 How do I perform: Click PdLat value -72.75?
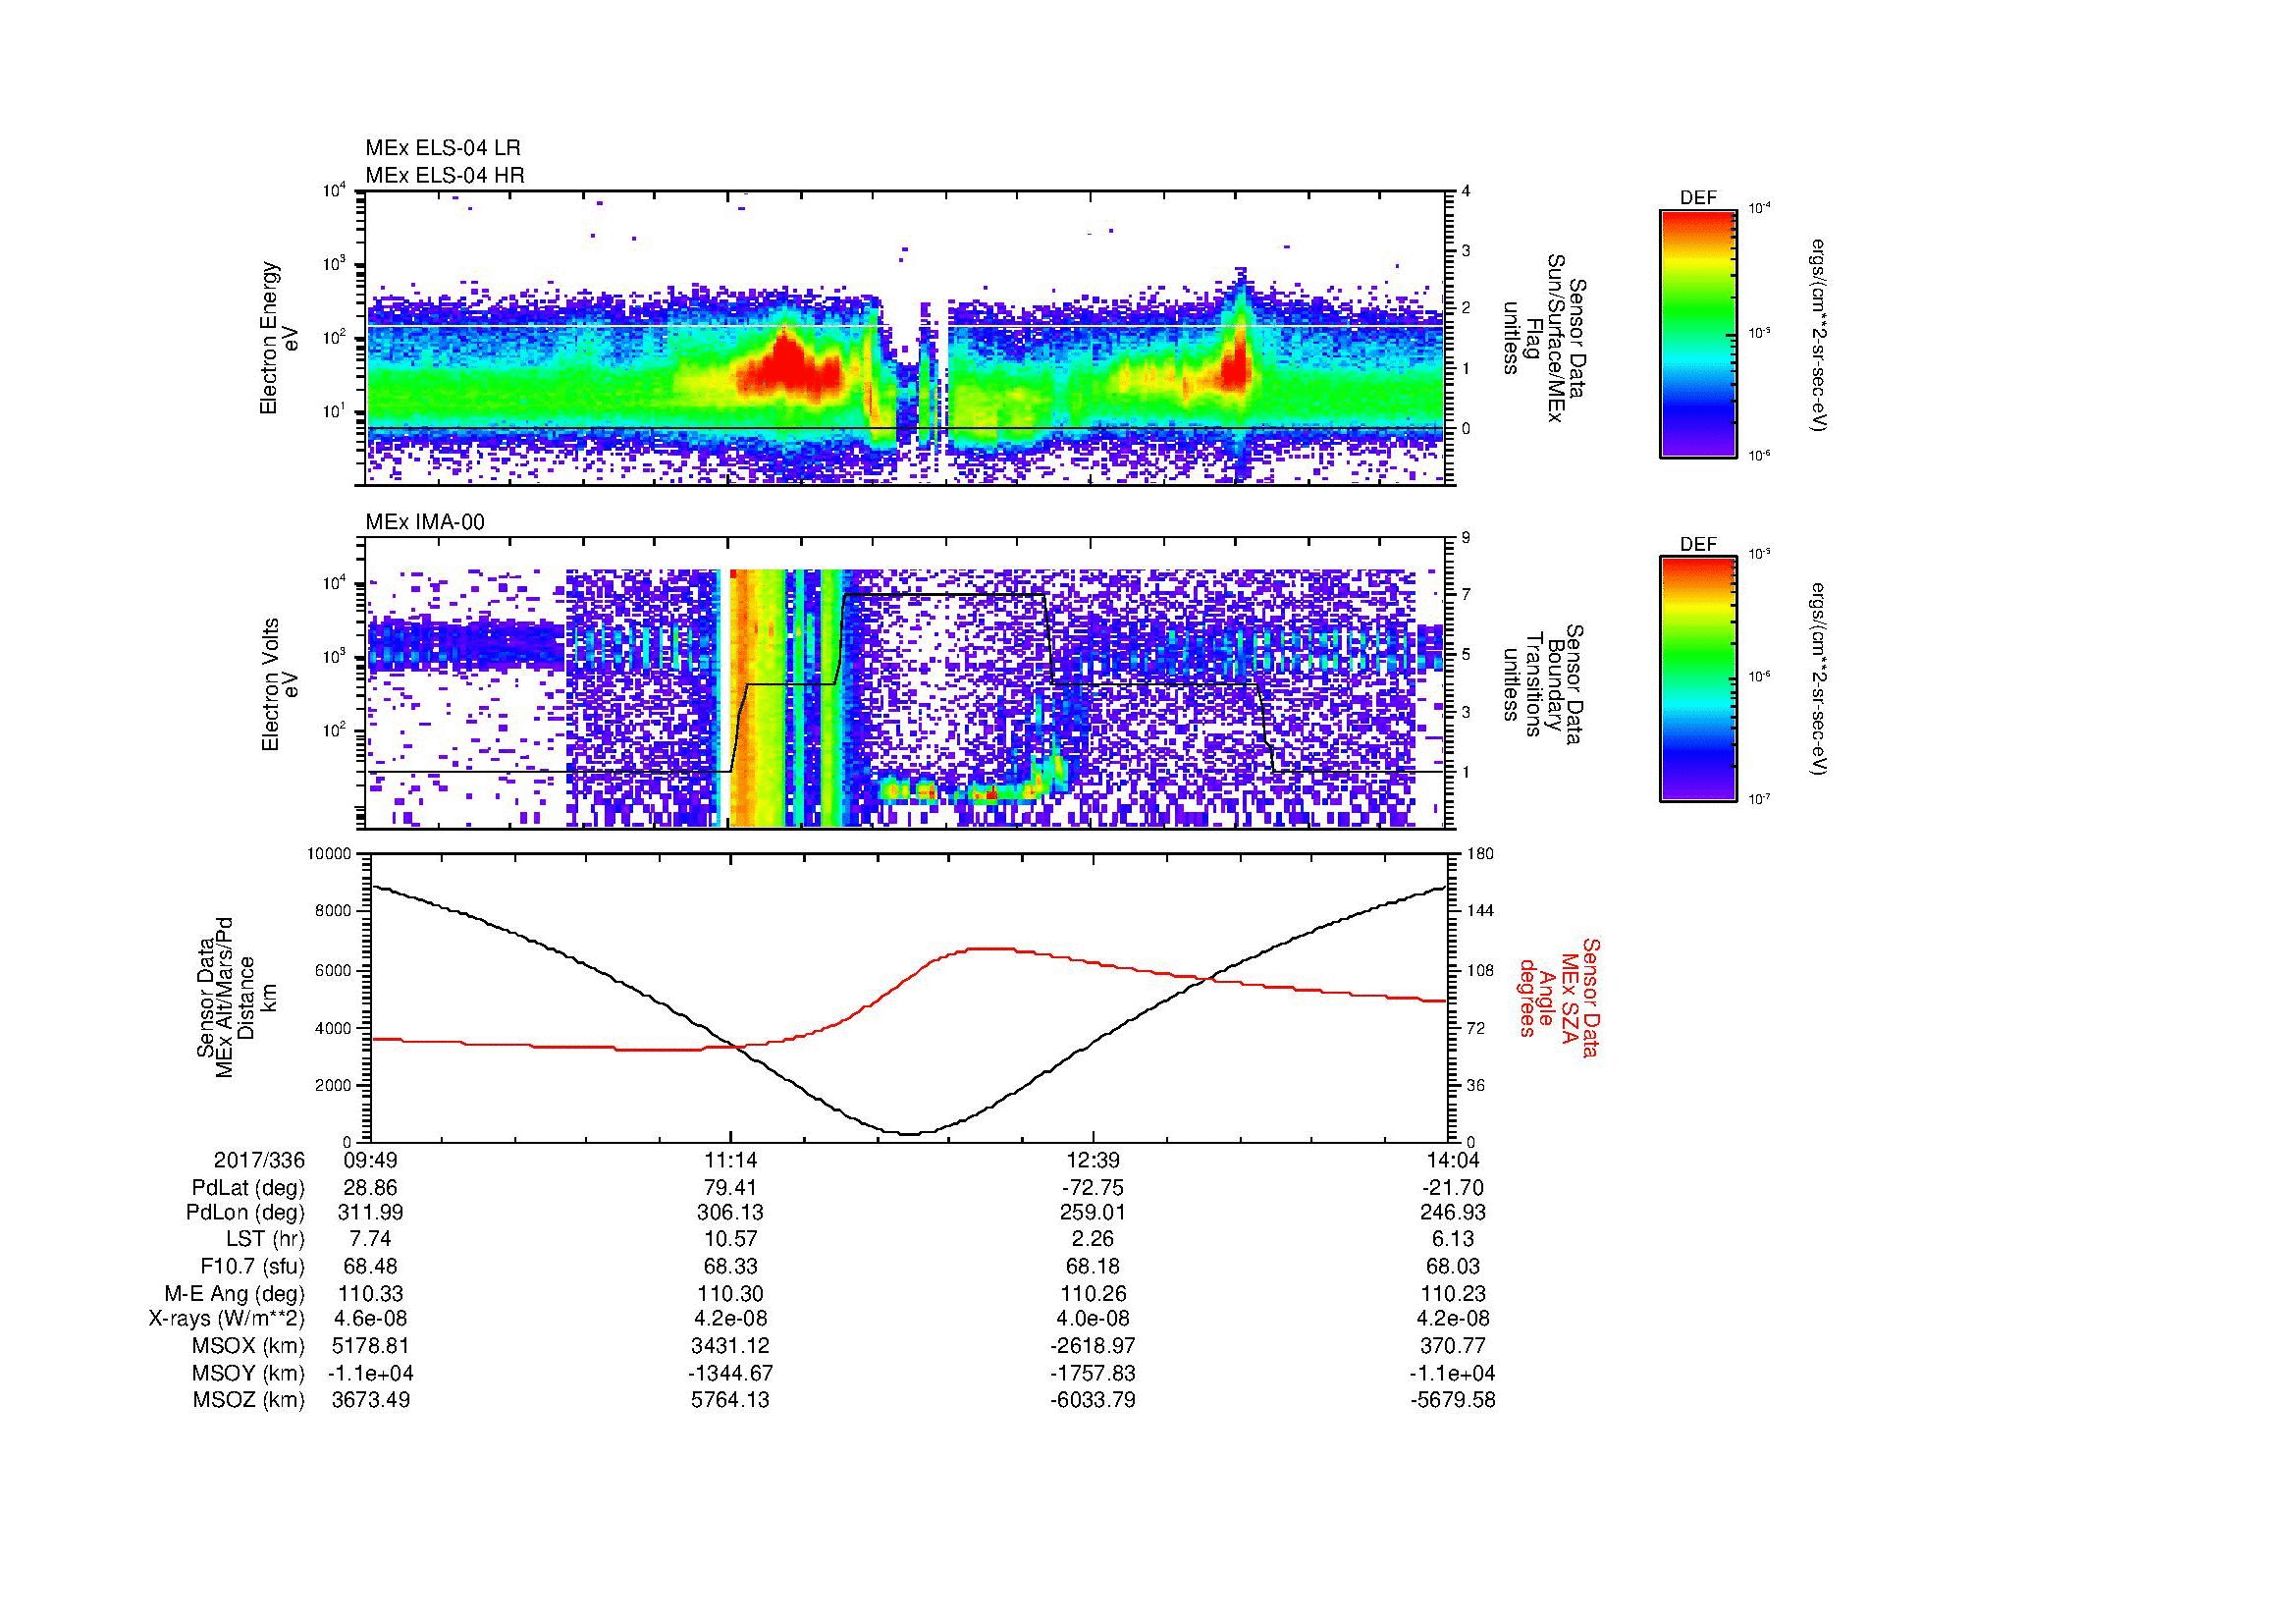(1093, 1188)
